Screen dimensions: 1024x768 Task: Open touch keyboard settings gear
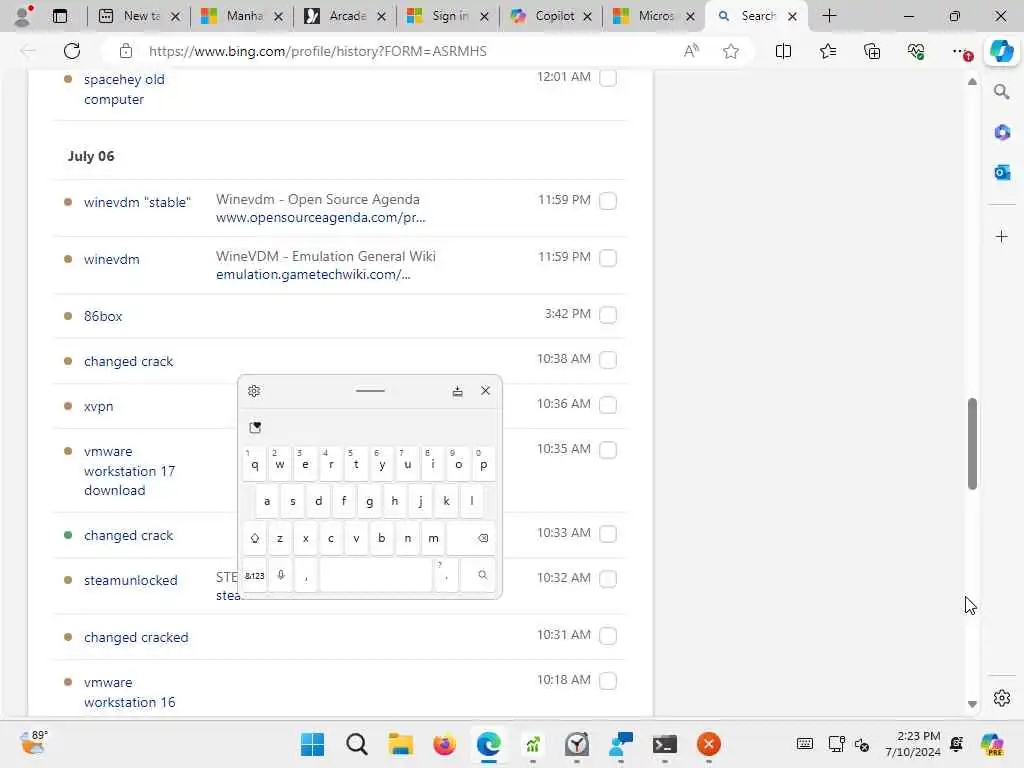click(254, 391)
